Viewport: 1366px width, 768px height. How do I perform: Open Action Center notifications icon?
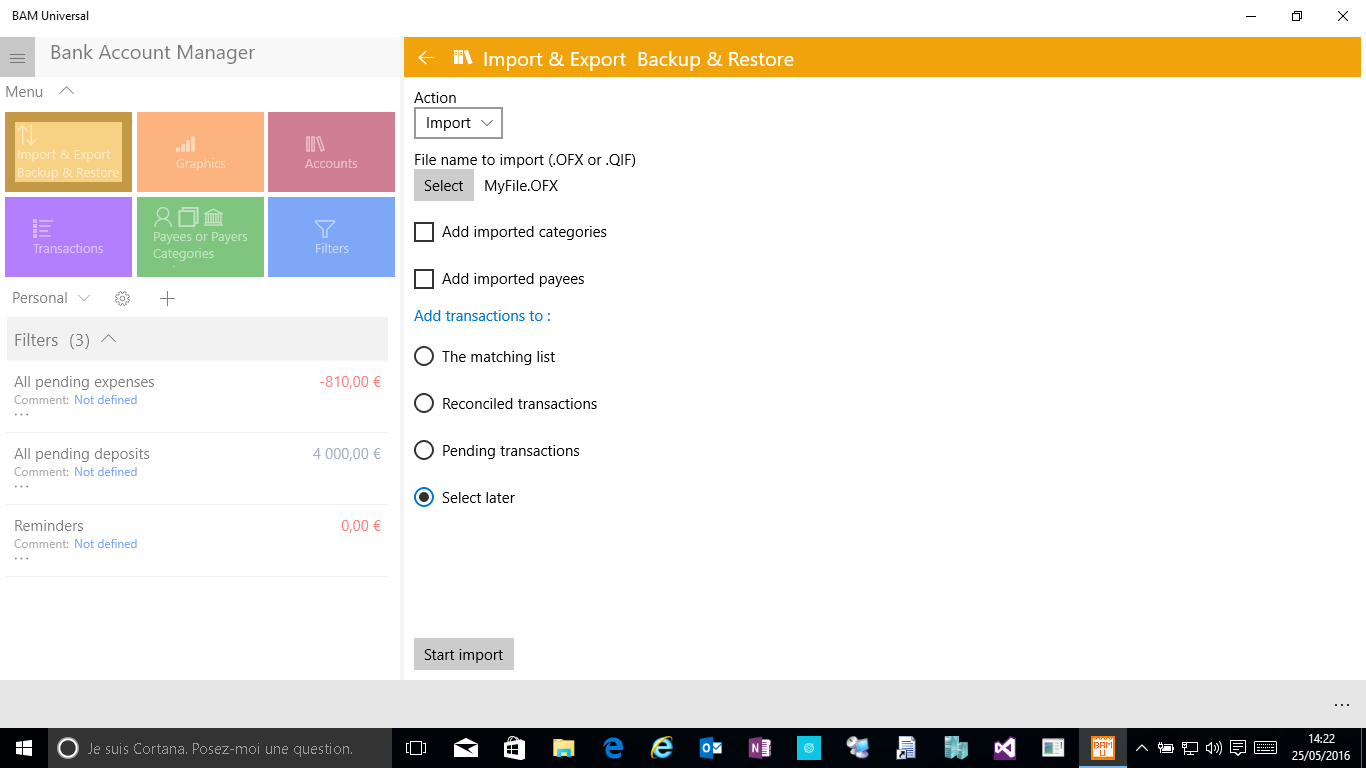click(x=1238, y=748)
